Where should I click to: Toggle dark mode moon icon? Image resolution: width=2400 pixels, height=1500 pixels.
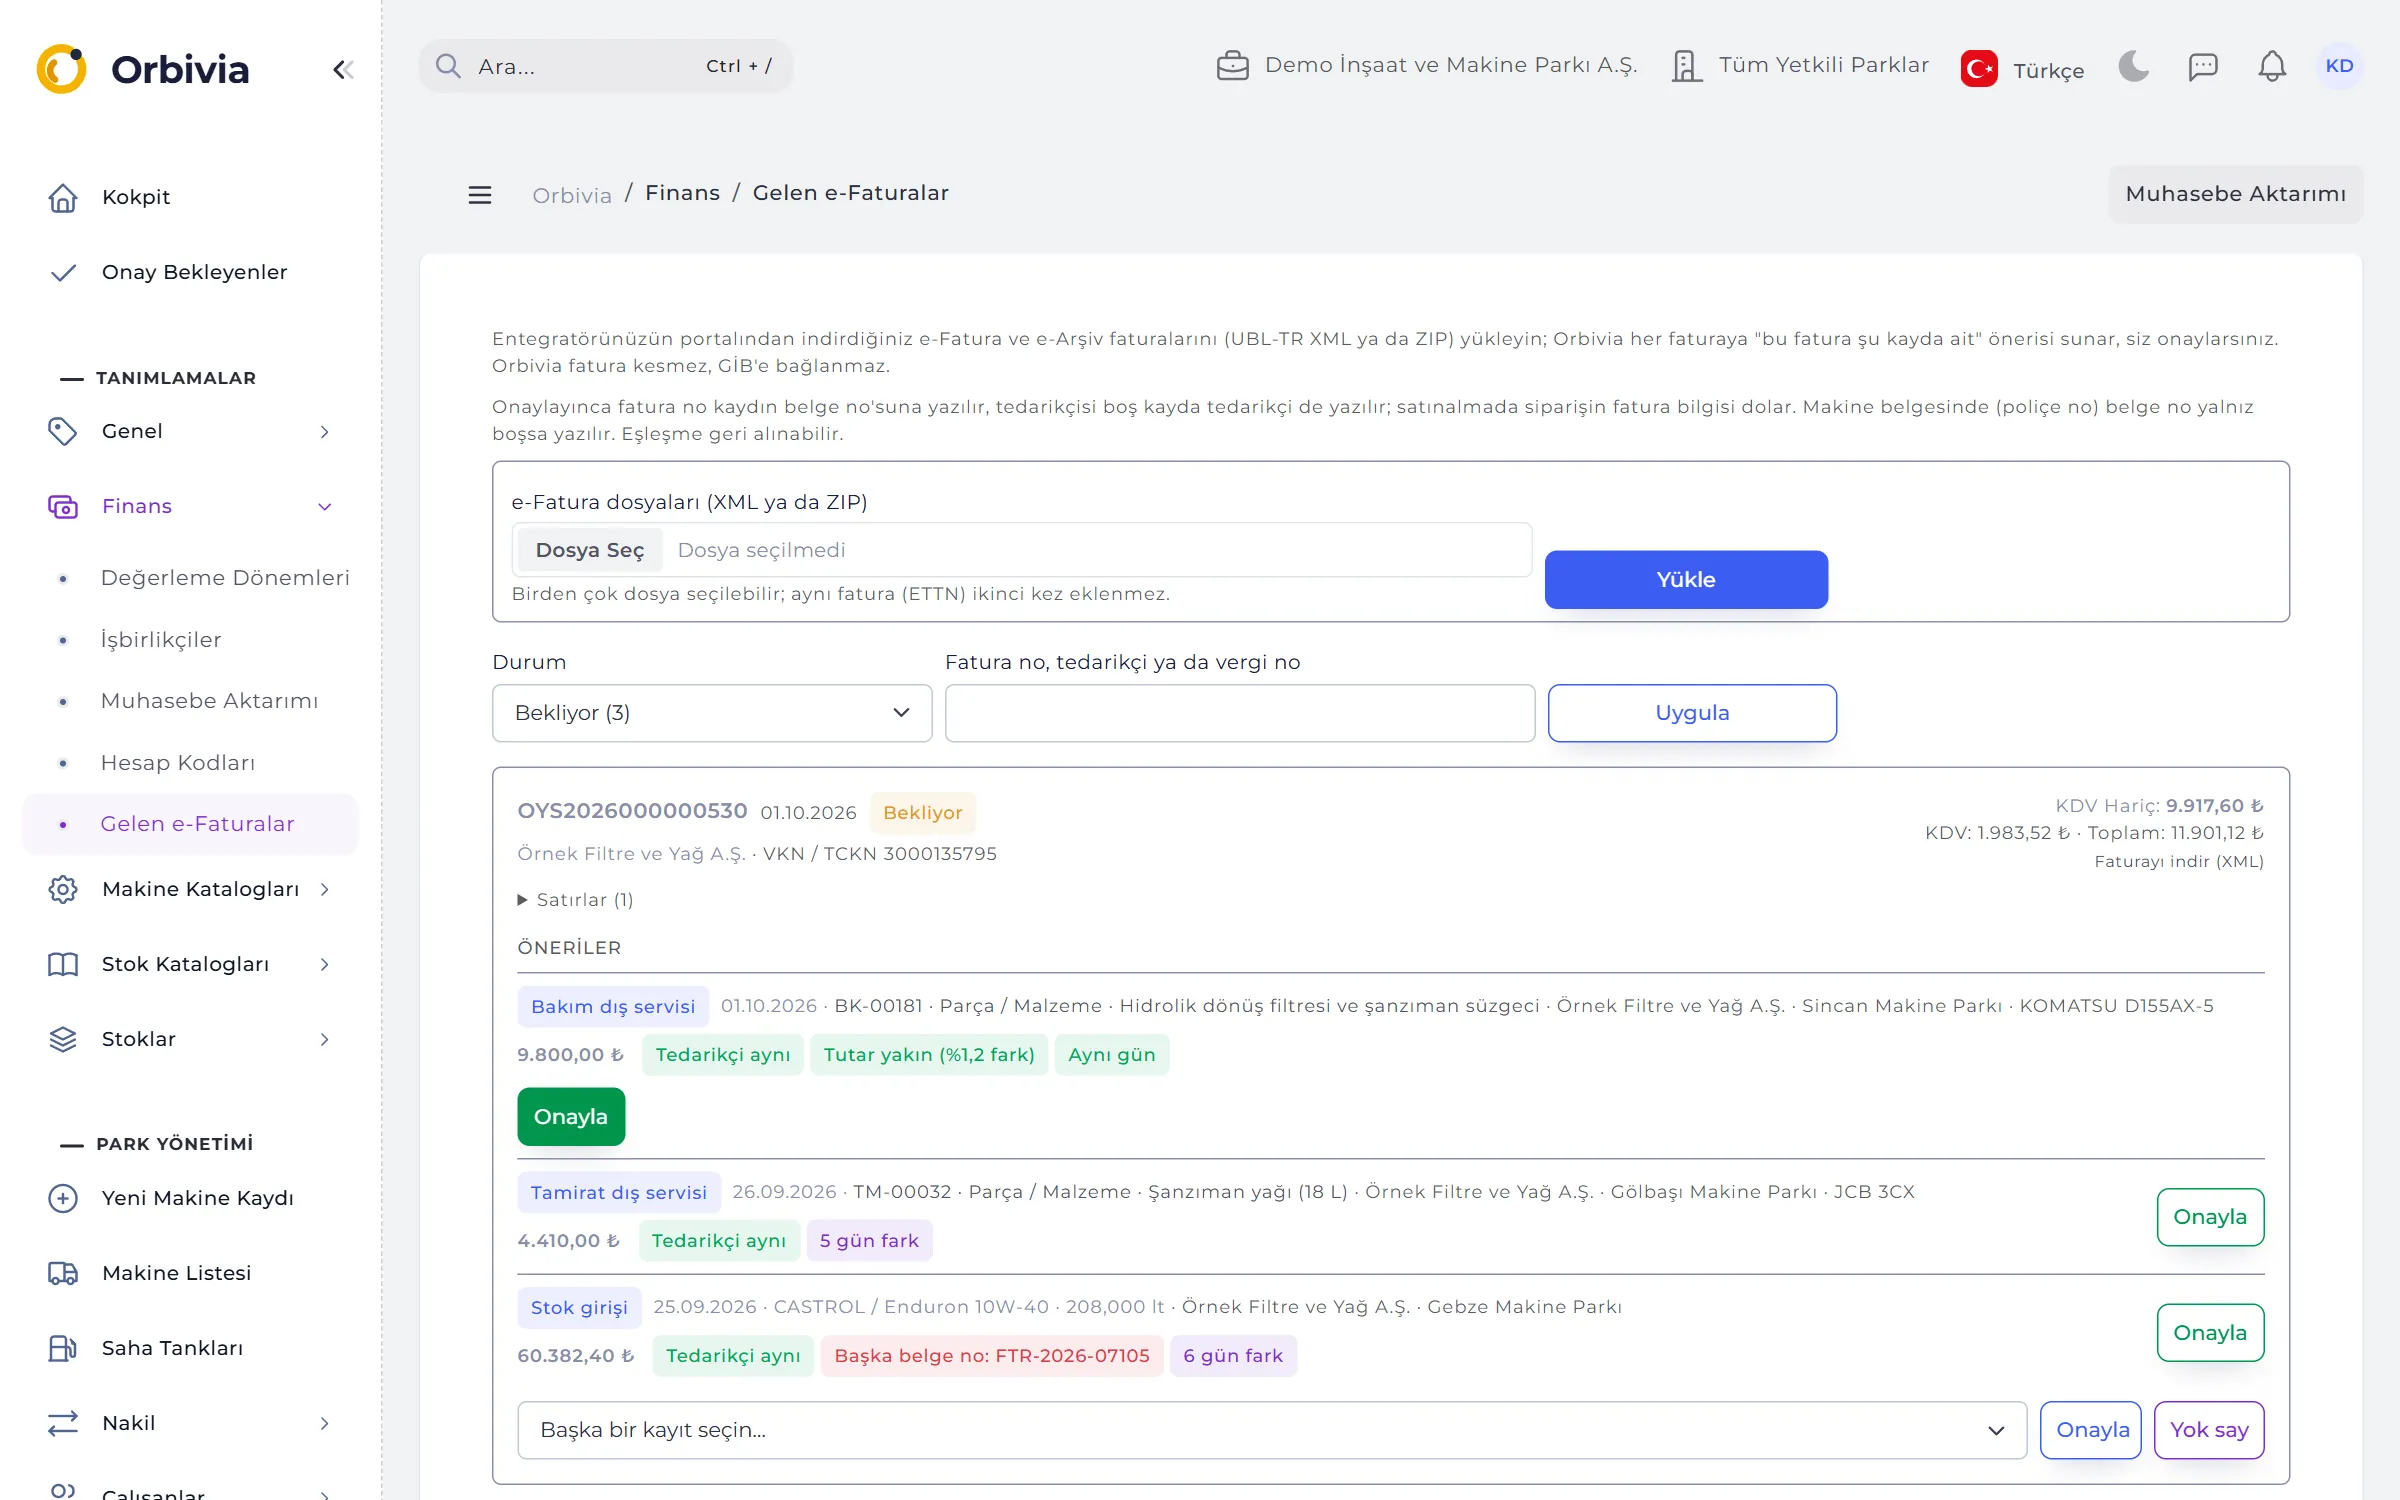click(x=2133, y=66)
